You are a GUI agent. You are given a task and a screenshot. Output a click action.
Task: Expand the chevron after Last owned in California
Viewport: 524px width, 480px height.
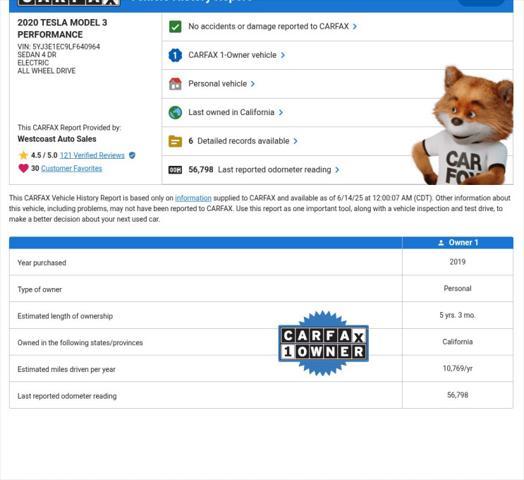click(281, 112)
